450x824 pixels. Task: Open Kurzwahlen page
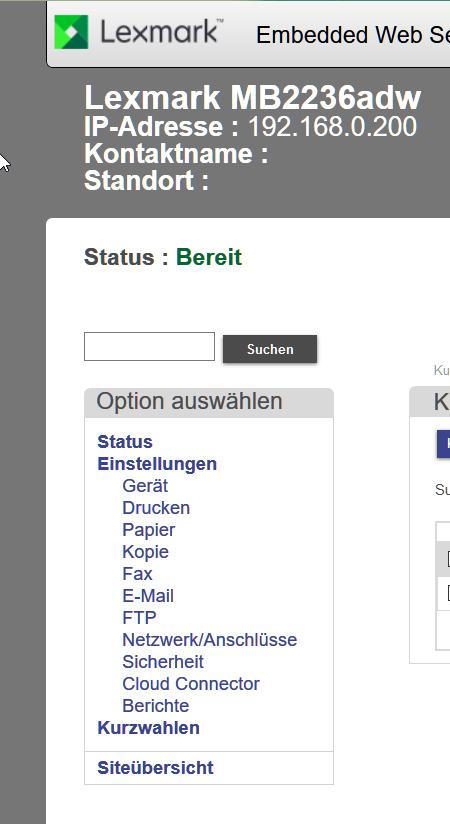[149, 728]
